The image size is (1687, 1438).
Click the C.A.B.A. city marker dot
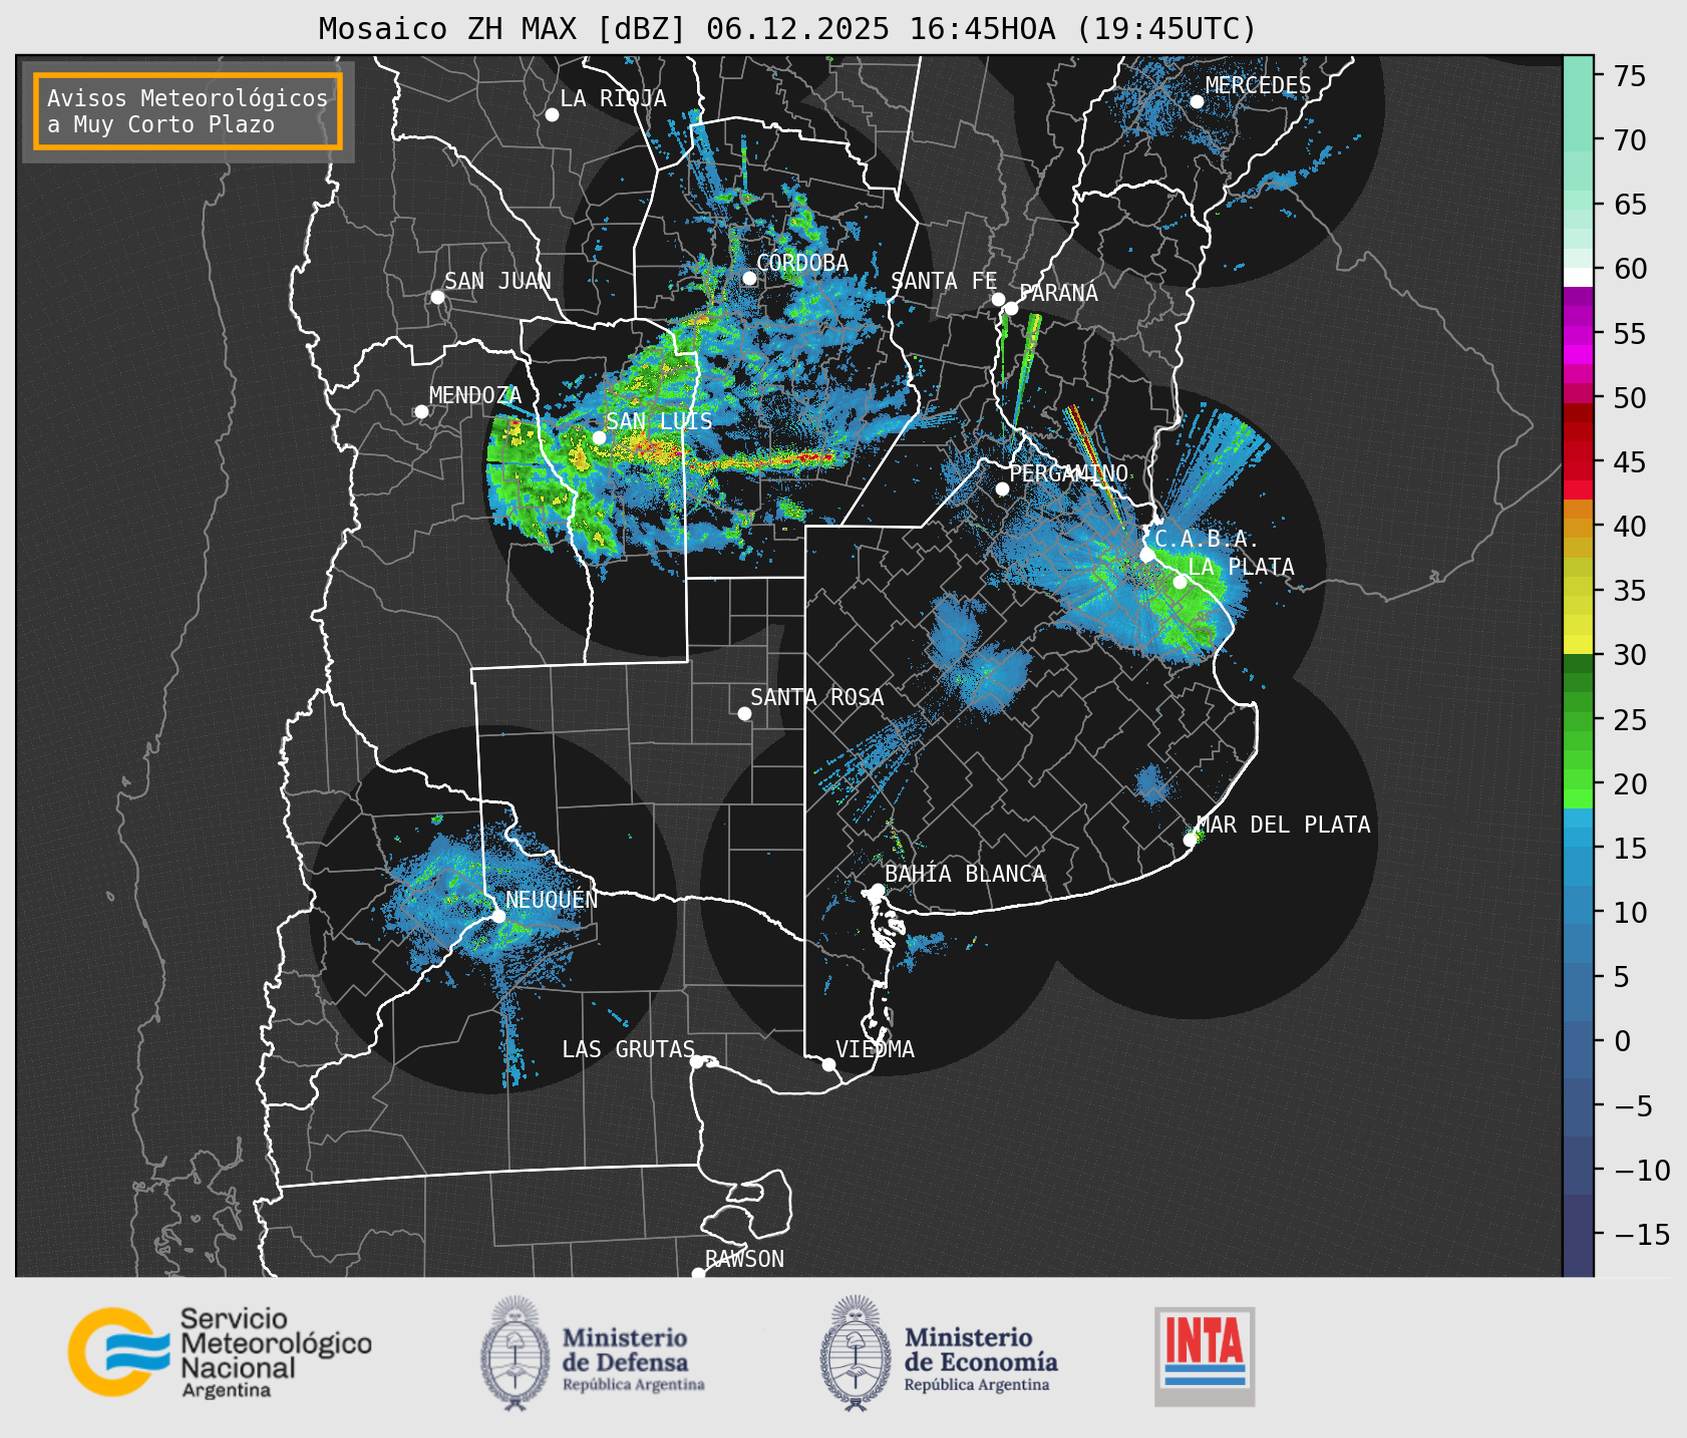1147,555
